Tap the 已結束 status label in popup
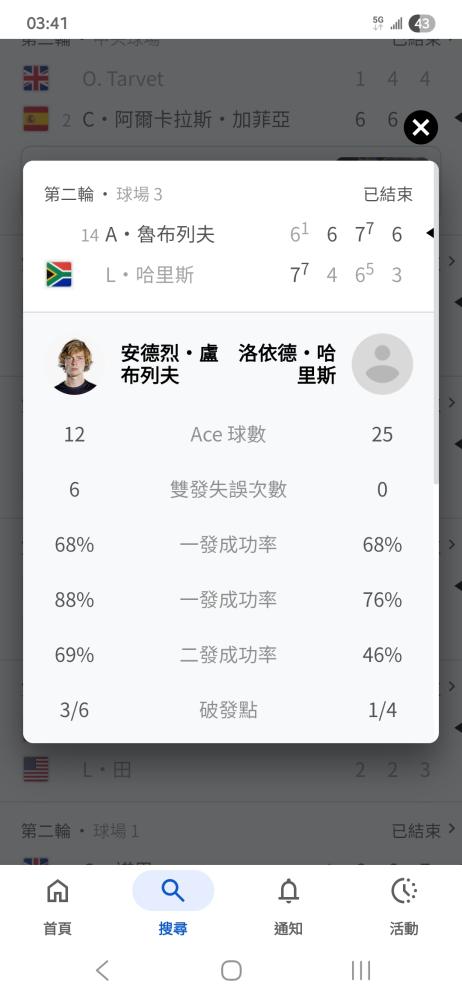 [388, 195]
